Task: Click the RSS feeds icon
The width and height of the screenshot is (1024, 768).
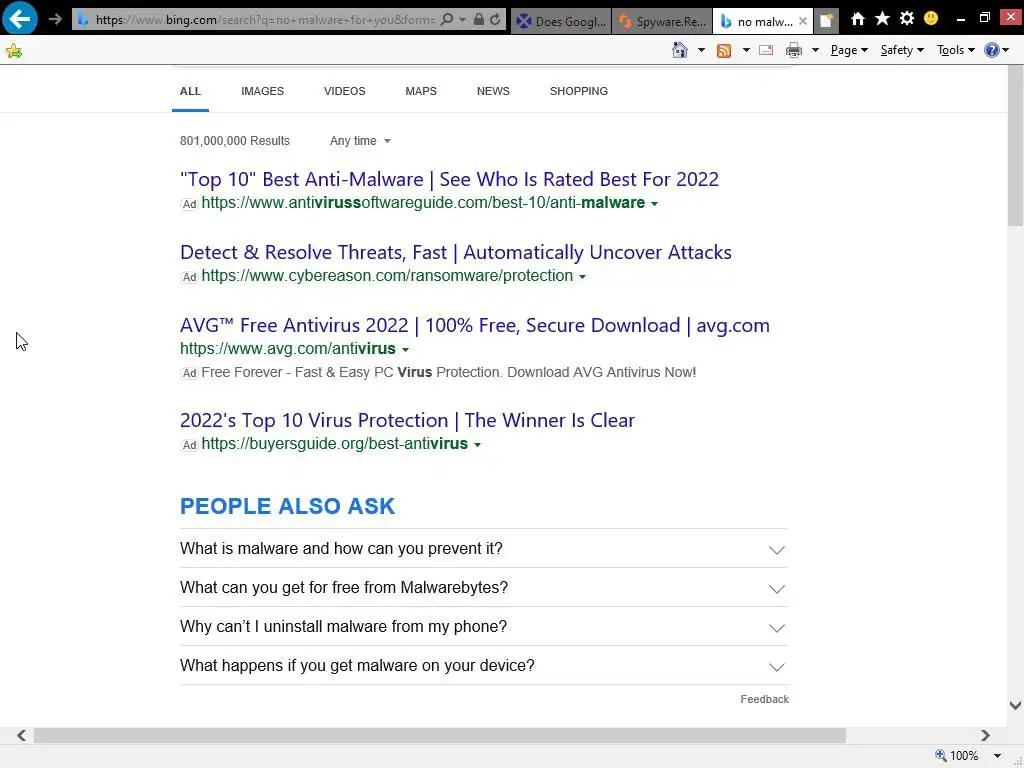Action: [724, 50]
